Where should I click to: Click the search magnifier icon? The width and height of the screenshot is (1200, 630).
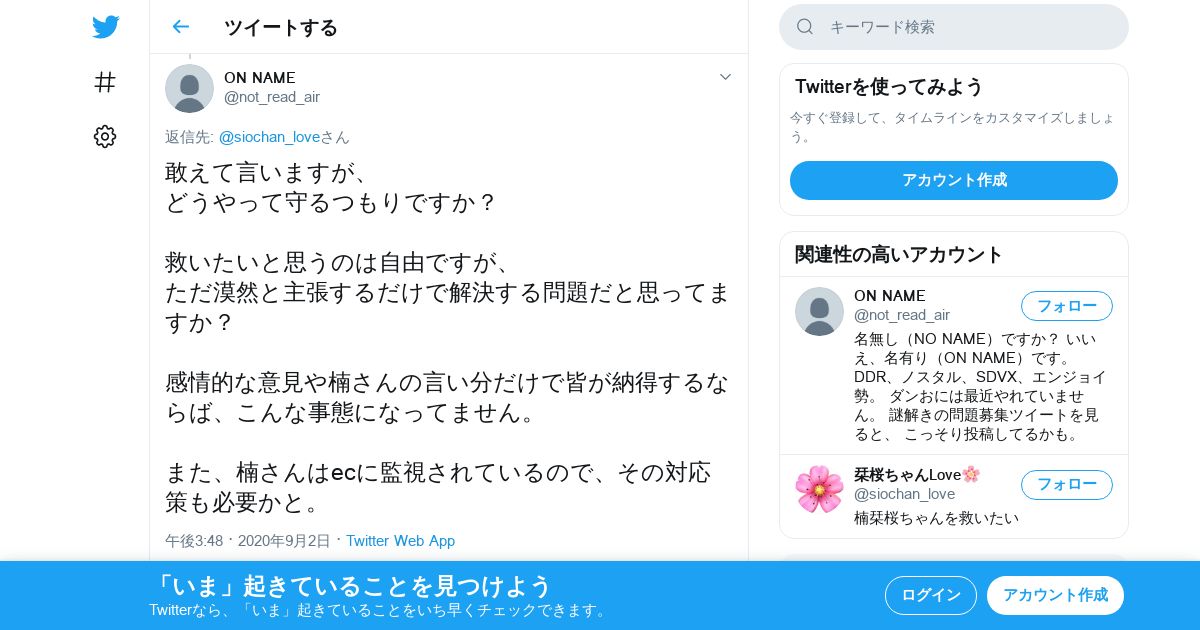[805, 27]
